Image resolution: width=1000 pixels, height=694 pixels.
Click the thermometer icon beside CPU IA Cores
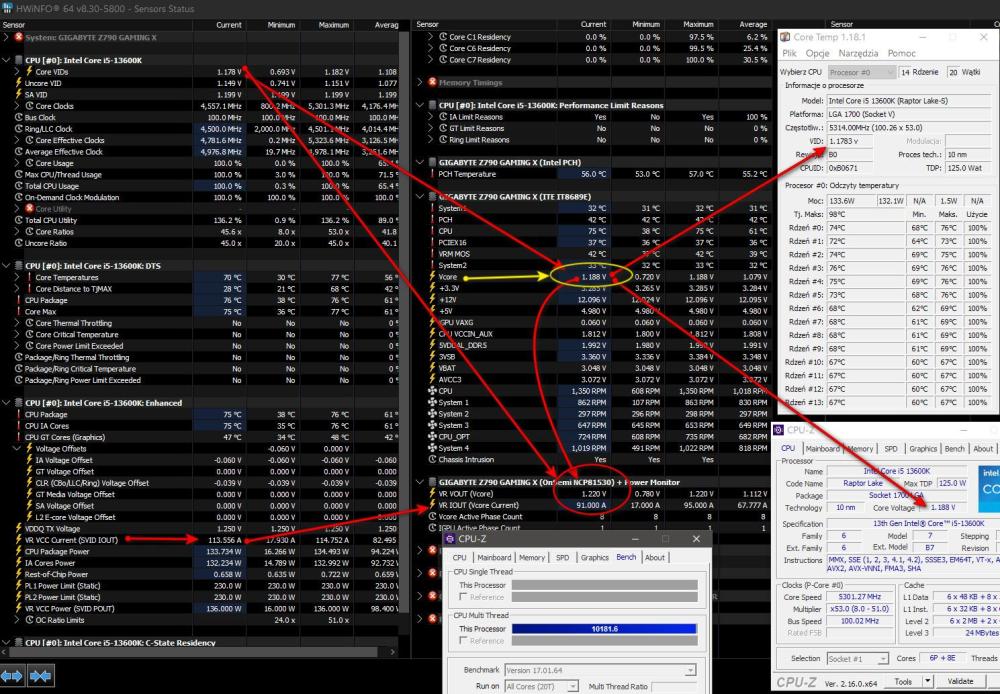[x=17, y=426]
